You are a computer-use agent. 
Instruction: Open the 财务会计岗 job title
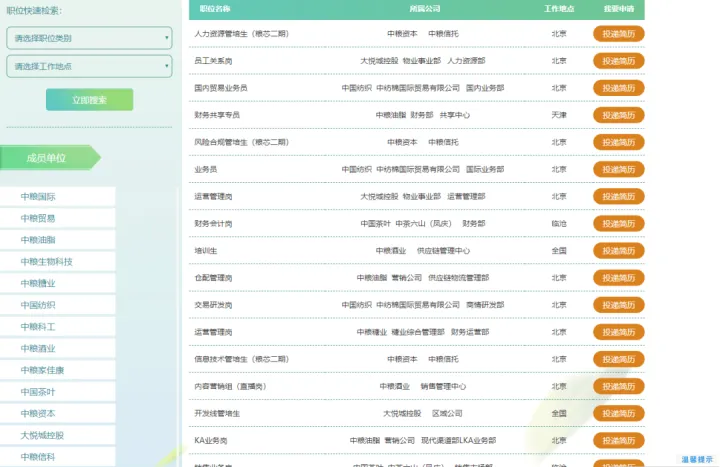[213, 224]
